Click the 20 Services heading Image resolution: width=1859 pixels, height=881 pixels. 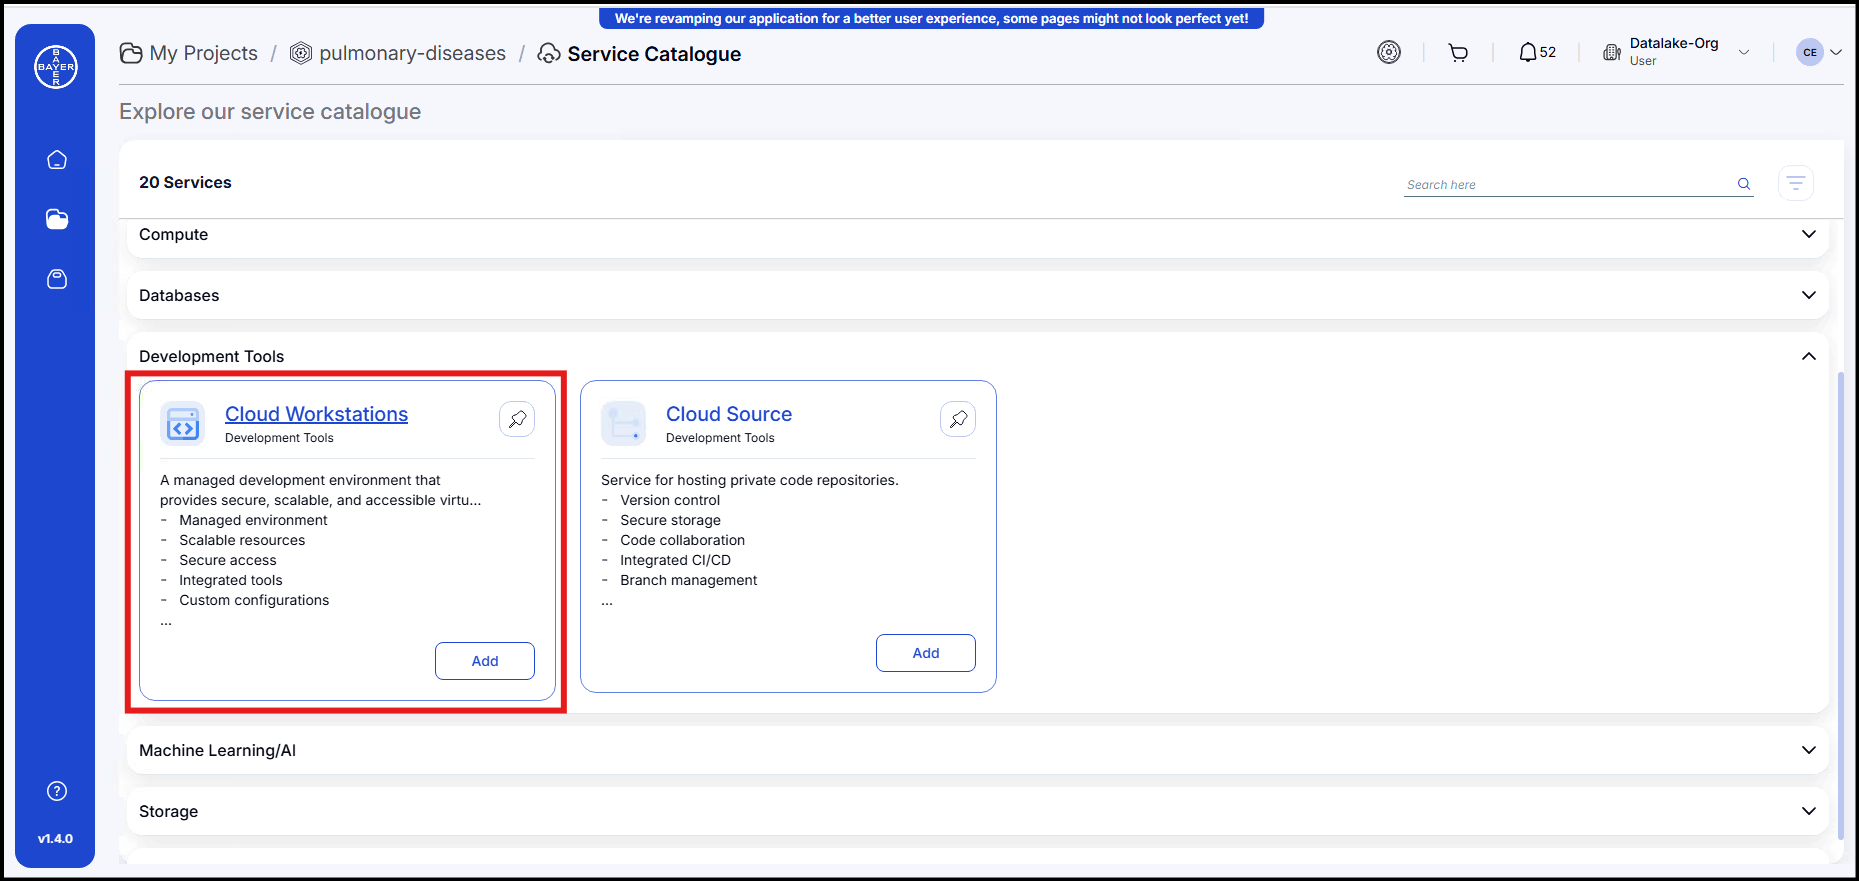[x=185, y=182]
